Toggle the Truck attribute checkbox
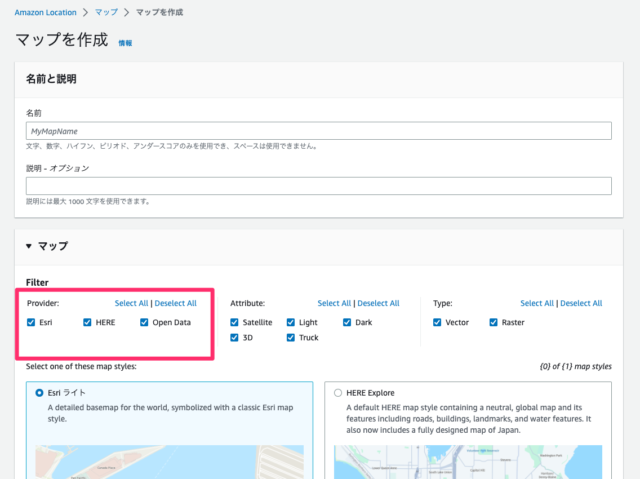This screenshot has width=640, height=479. coord(291,337)
